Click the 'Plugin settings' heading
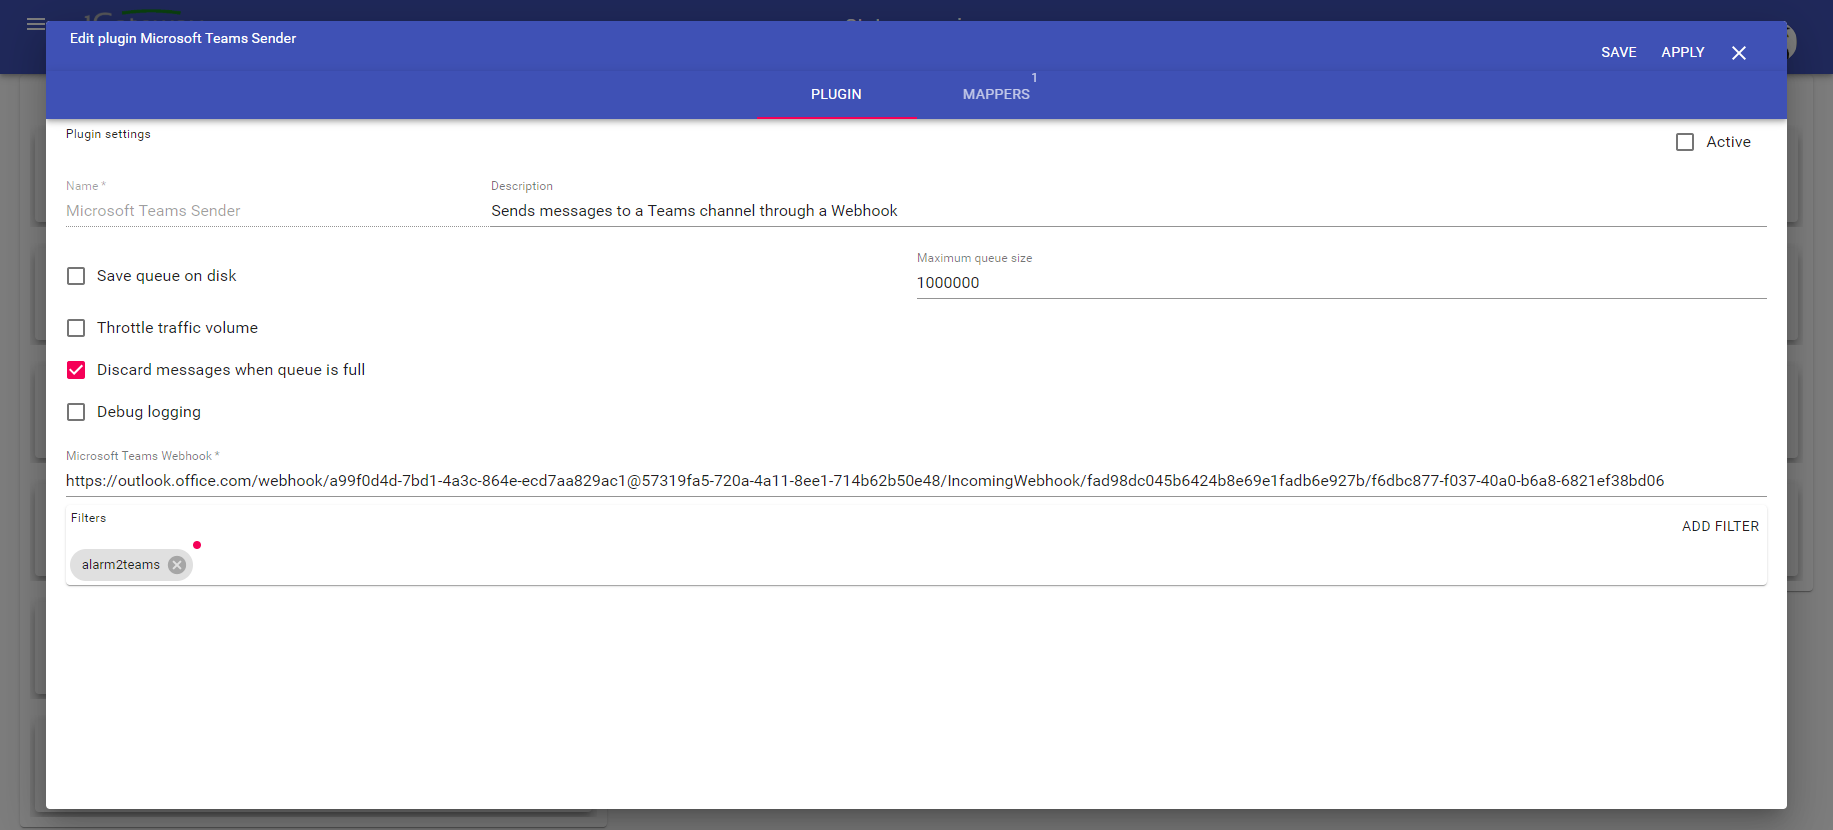The height and width of the screenshot is (830, 1833). pyautogui.click(x=108, y=134)
